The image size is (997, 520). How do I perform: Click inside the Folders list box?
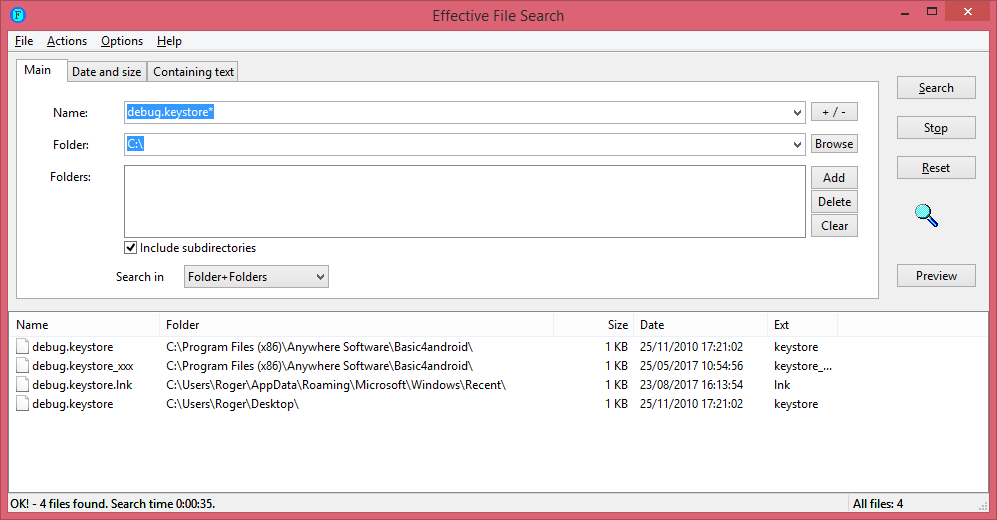[464, 201]
